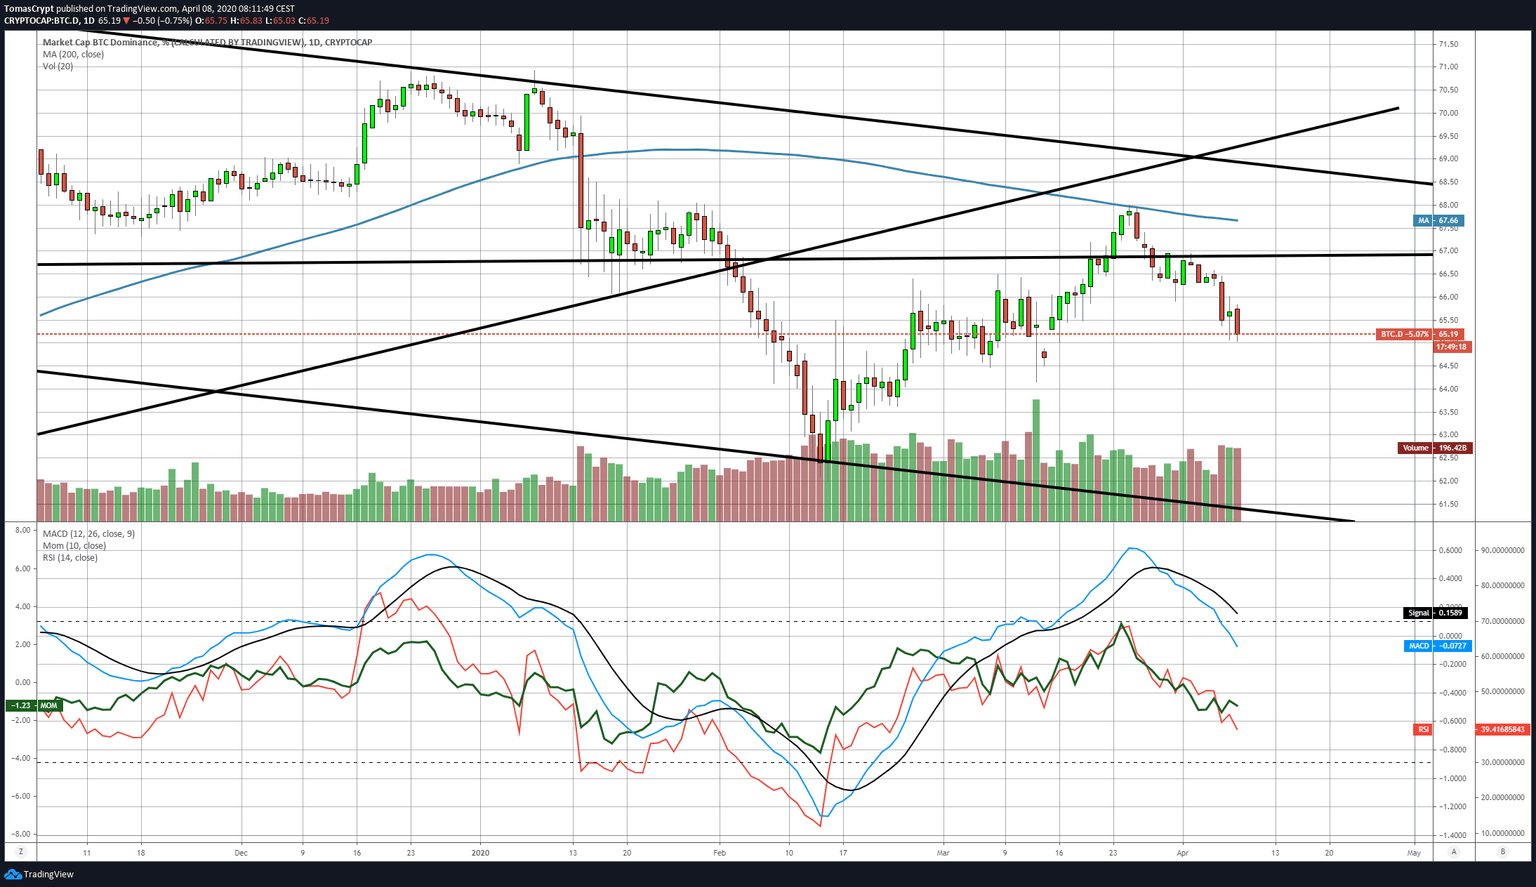1536x887 pixels.
Task: Click the B scale button in the corner
Action: coord(1502,852)
